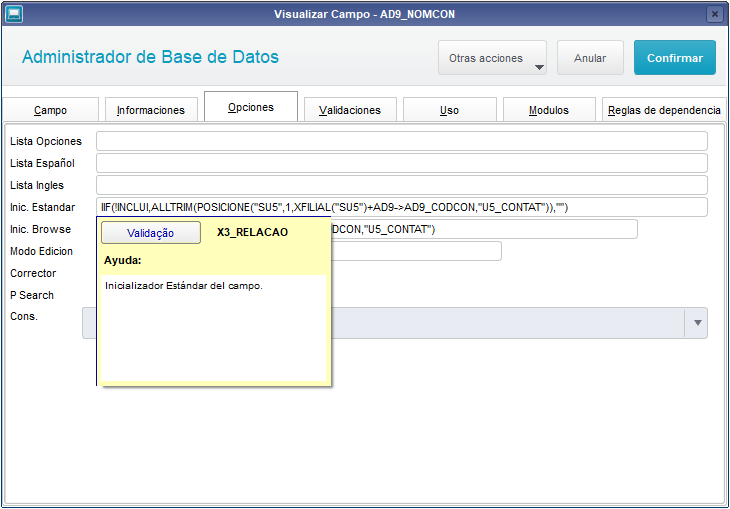This screenshot has width=730, height=509.
Task: Open the Validaciones tab
Action: [350, 110]
